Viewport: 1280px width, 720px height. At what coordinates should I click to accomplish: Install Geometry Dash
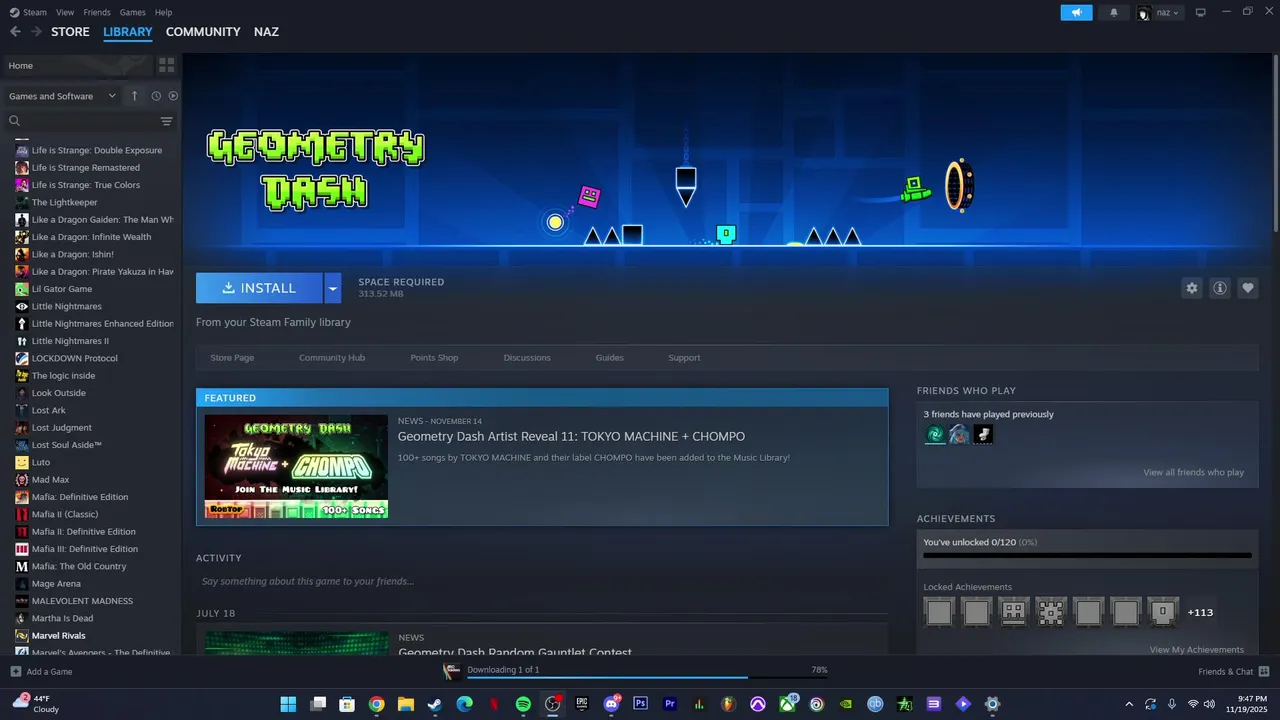259,288
